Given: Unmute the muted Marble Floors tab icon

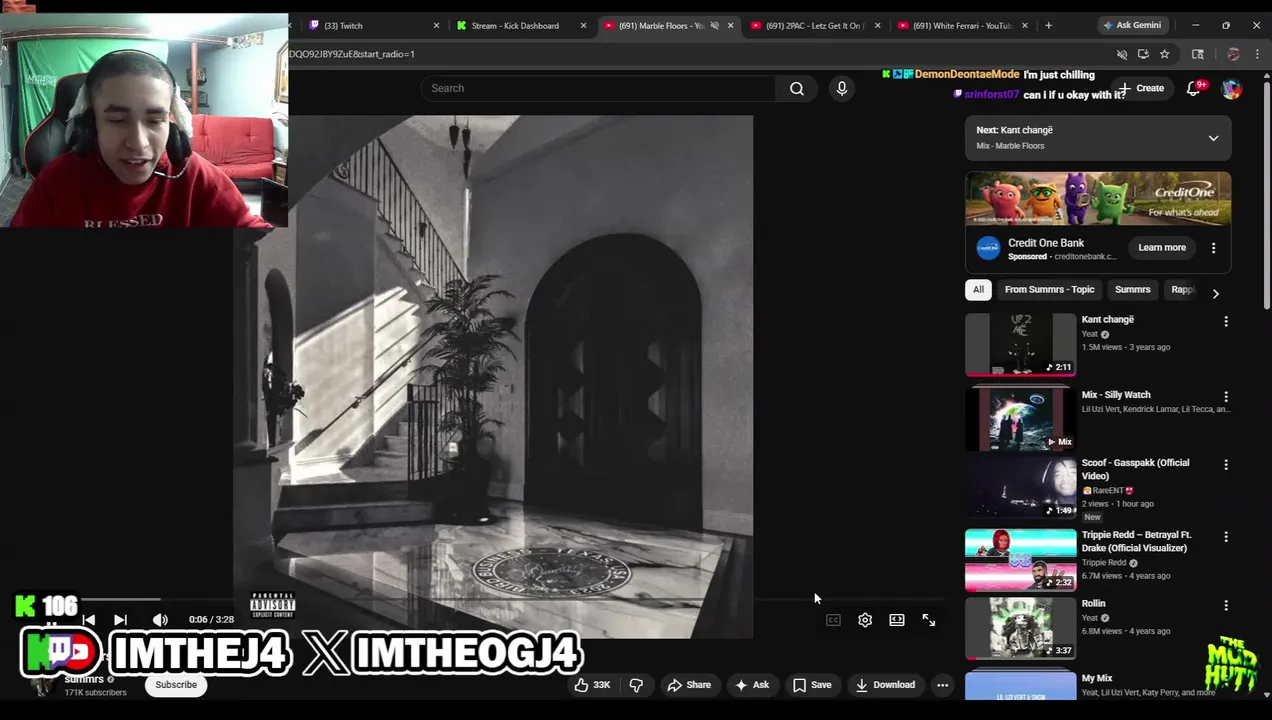Looking at the screenshot, I should pos(714,25).
